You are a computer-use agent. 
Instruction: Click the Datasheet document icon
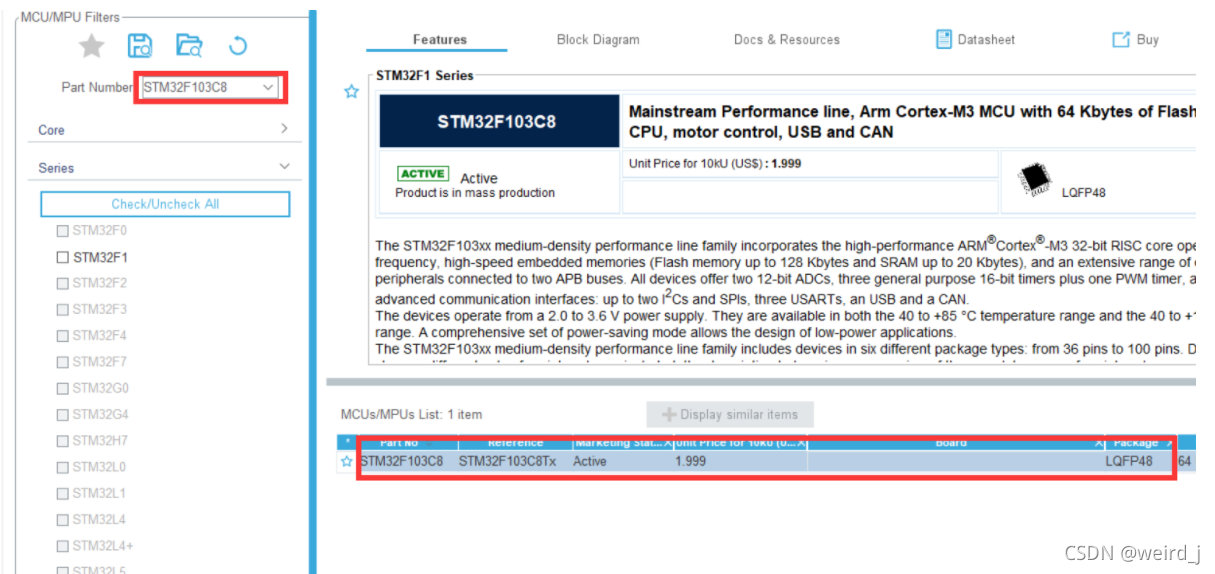tap(944, 39)
